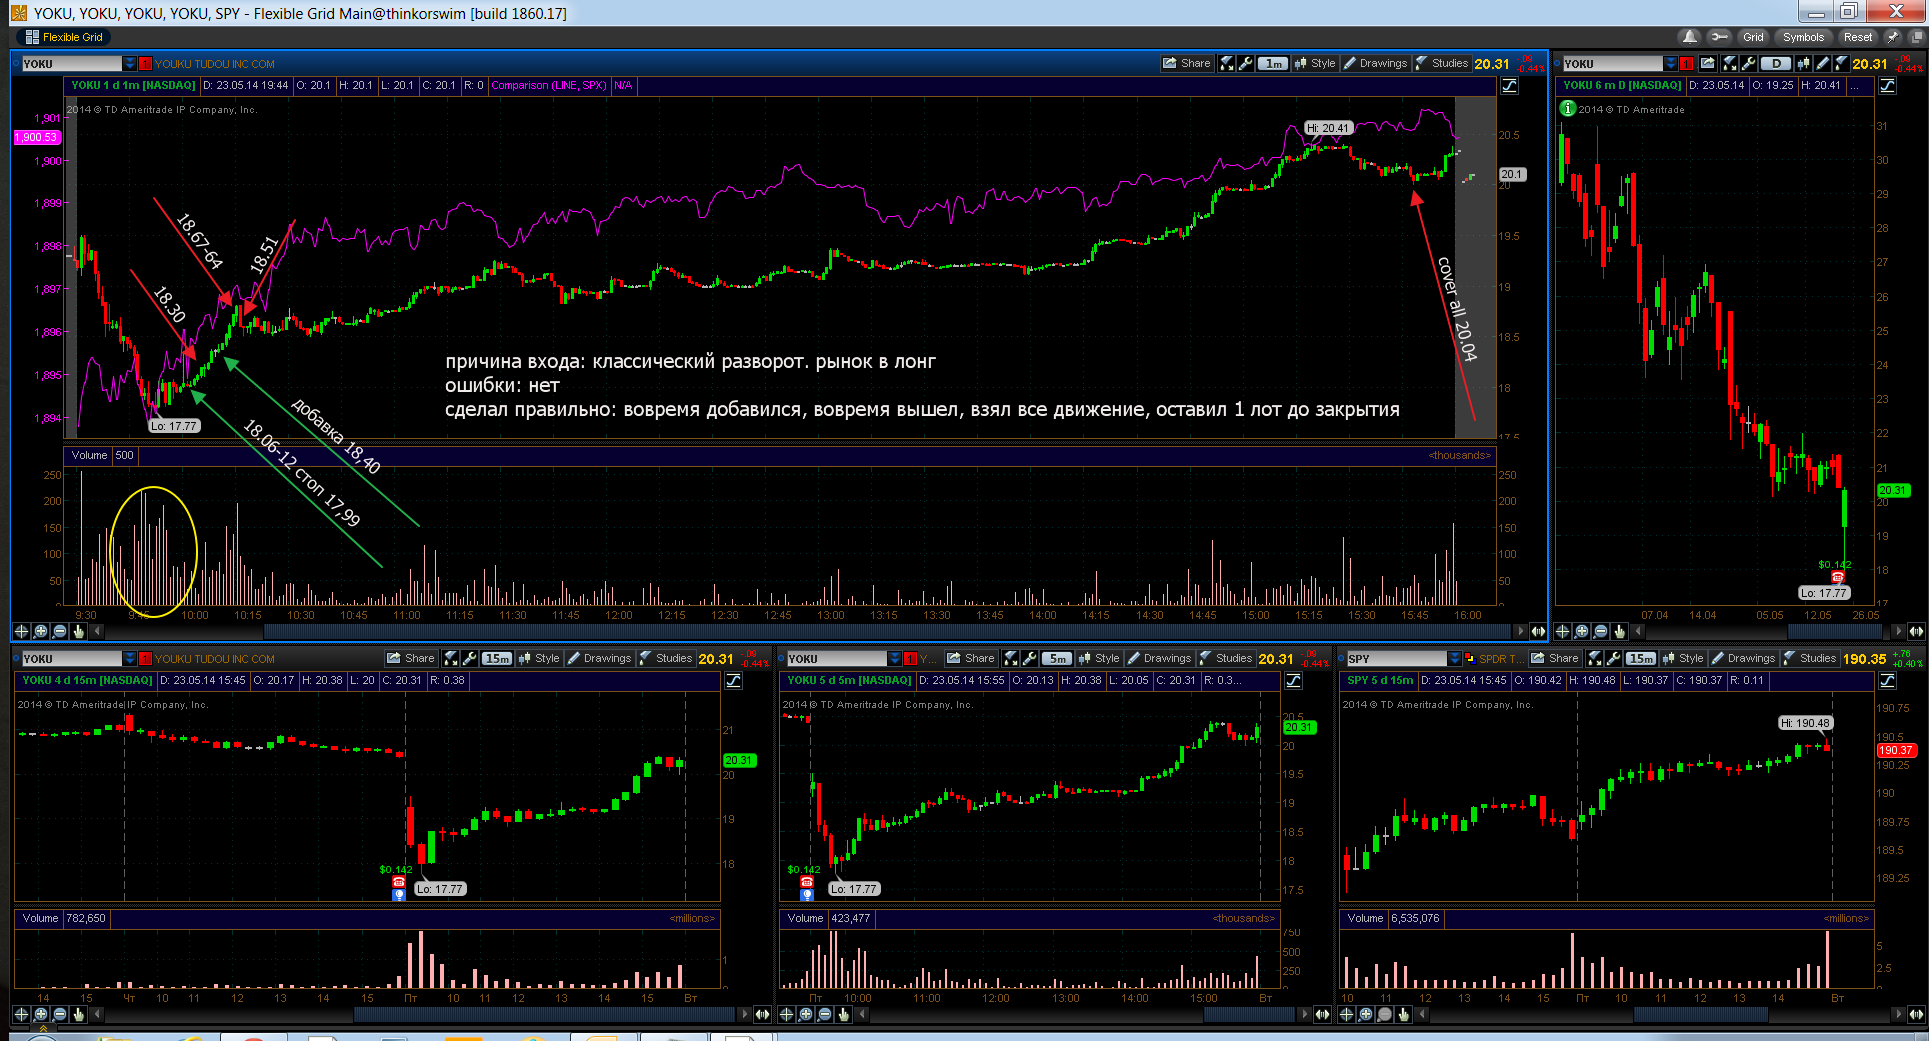
Task: Open drawings pencil icon on daily chart
Action: [1822, 64]
